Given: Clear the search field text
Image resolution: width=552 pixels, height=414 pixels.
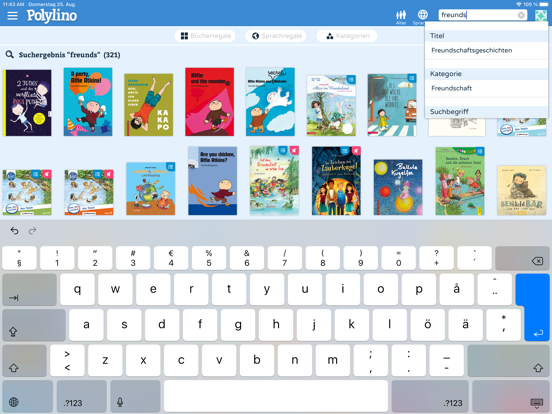Looking at the screenshot, I should 521,15.
